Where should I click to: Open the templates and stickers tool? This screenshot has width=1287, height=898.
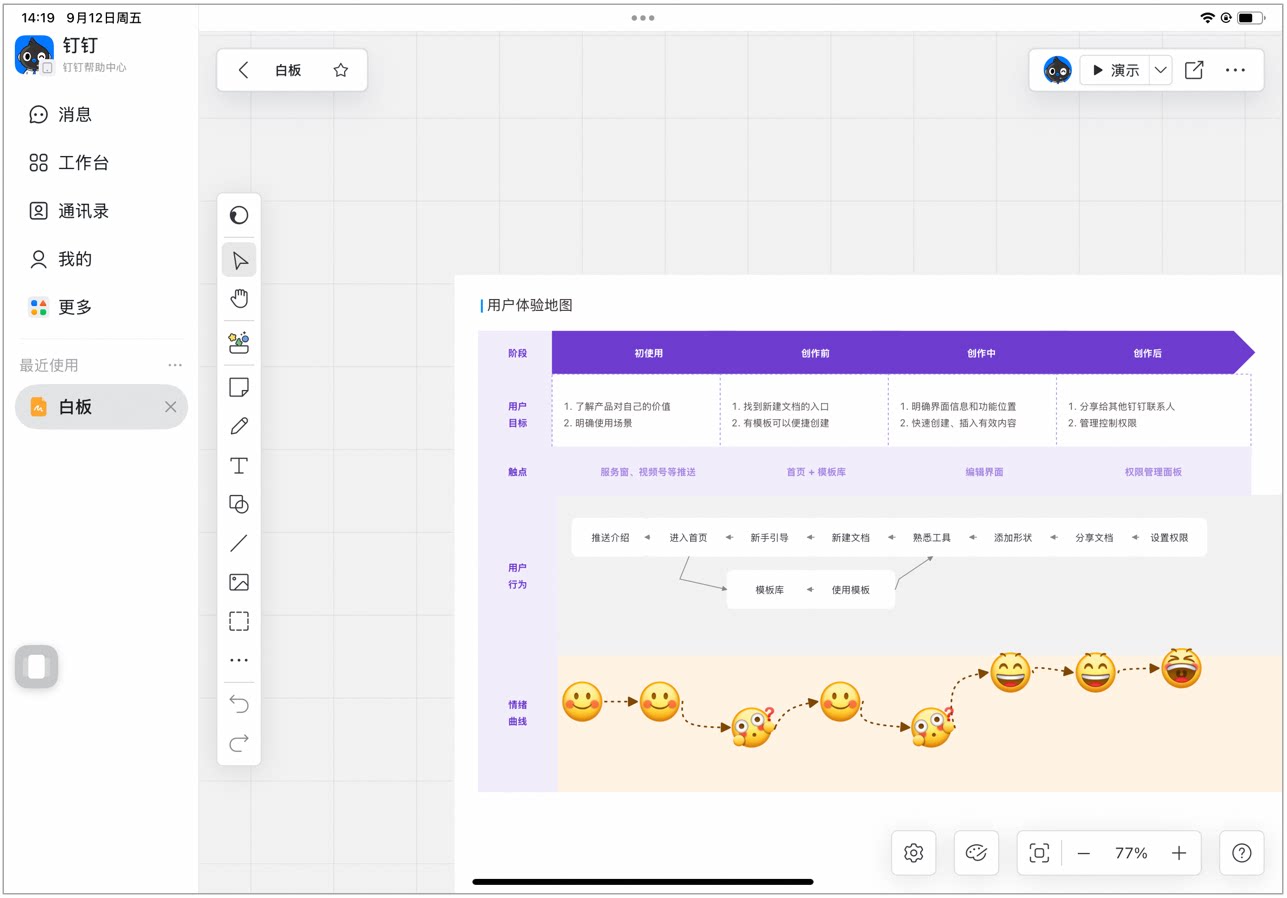pyautogui.click(x=239, y=343)
